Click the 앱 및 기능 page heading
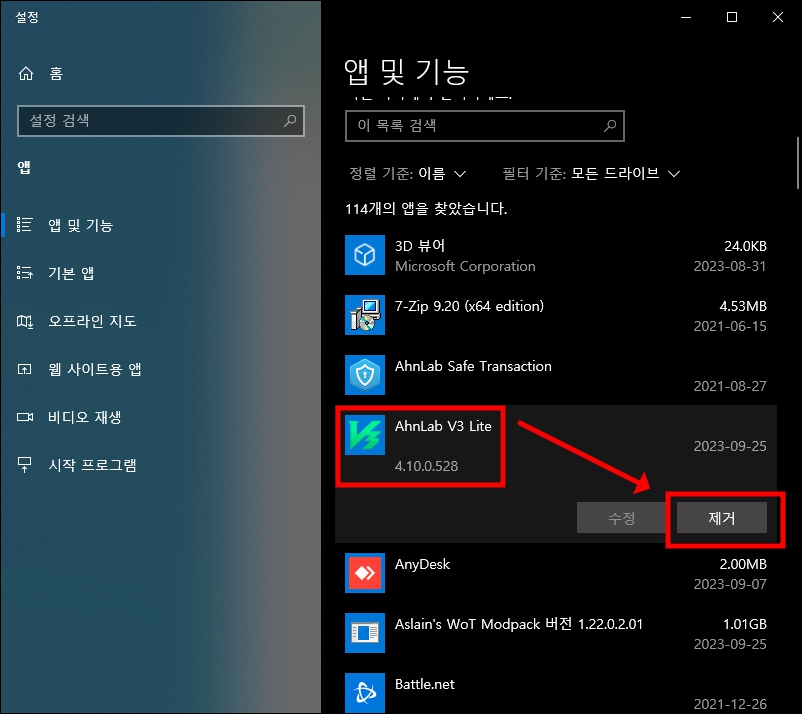The height and width of the screenshot is (714, 802). tap(407, 72)
